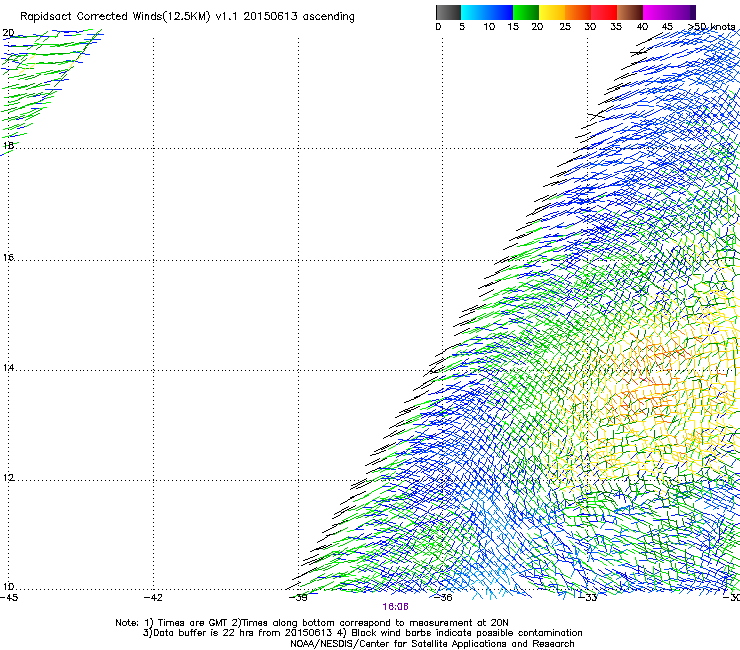Click the '45' legend scale label

tap(667, 27)
